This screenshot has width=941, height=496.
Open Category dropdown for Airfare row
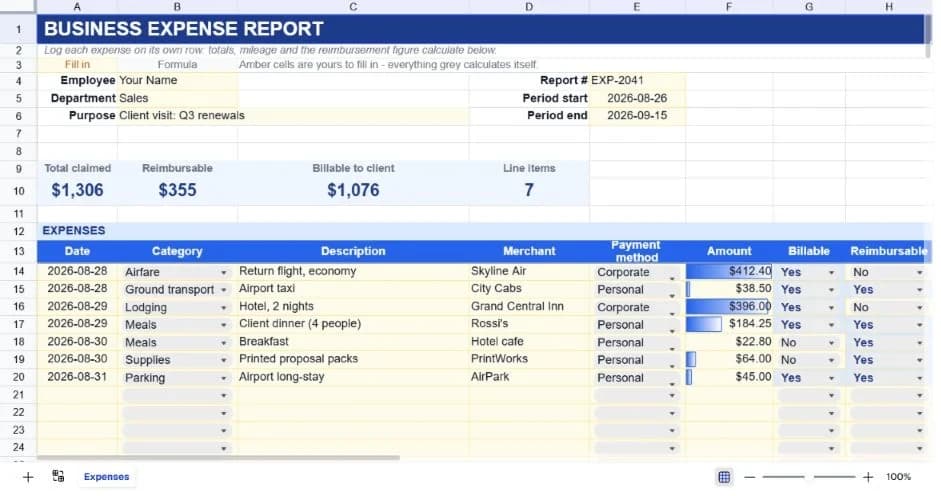click(x=223, y=272)
